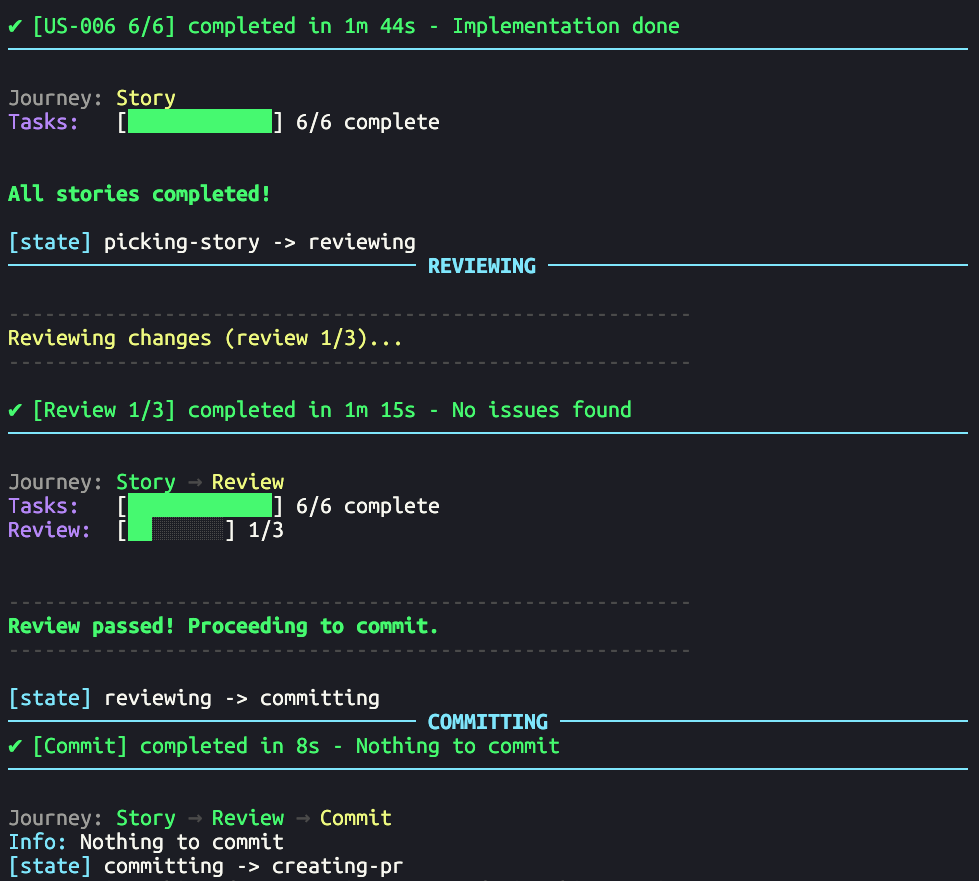The height and width of the screenshot is (881, 979).
Task: Click the 'creating-pr' state text
Action: [x=337, y=866]
